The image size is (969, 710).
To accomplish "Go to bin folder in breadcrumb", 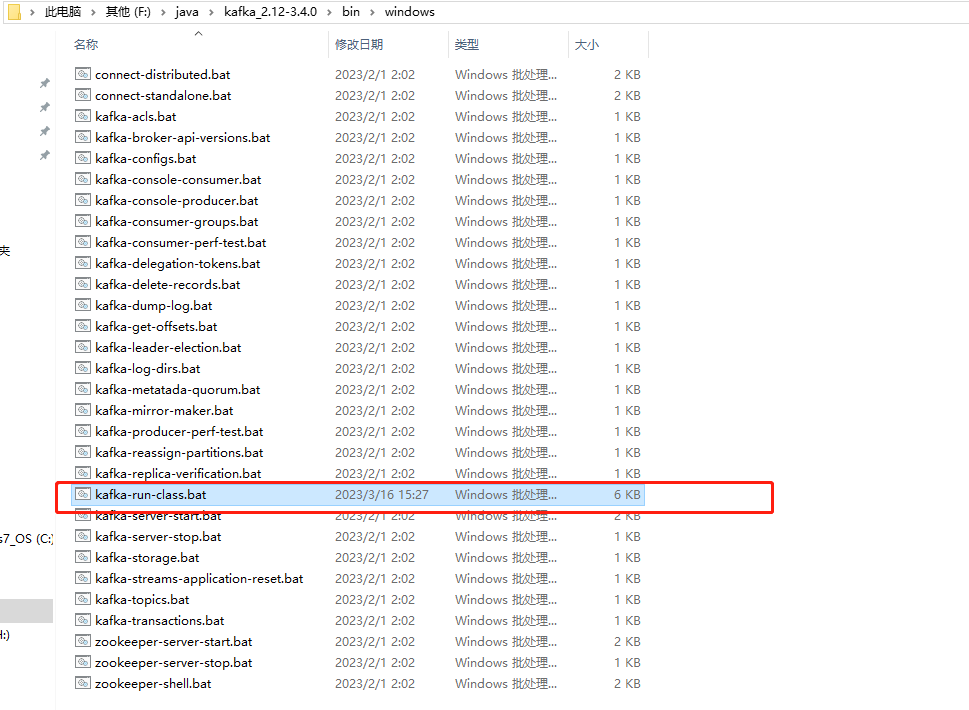I will (351, 12).
